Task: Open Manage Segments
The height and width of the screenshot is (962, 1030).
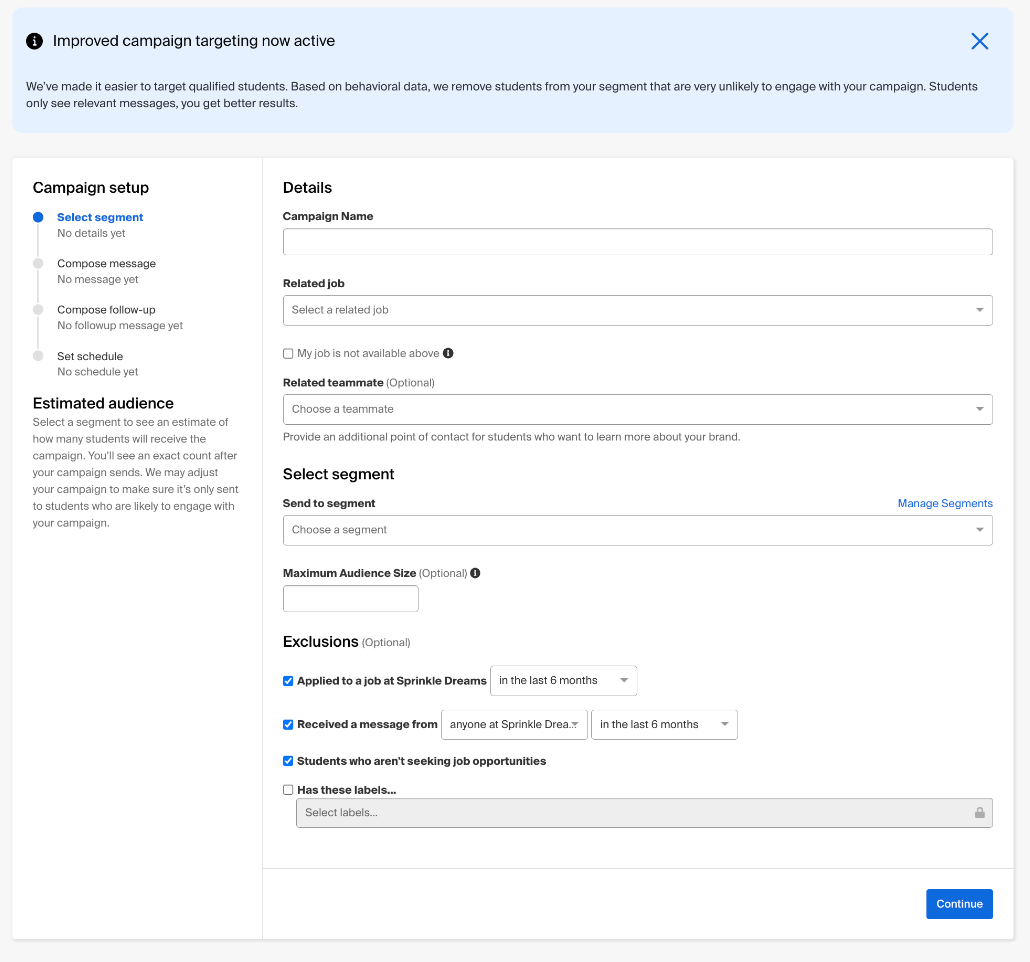Action: pos(944,503)
